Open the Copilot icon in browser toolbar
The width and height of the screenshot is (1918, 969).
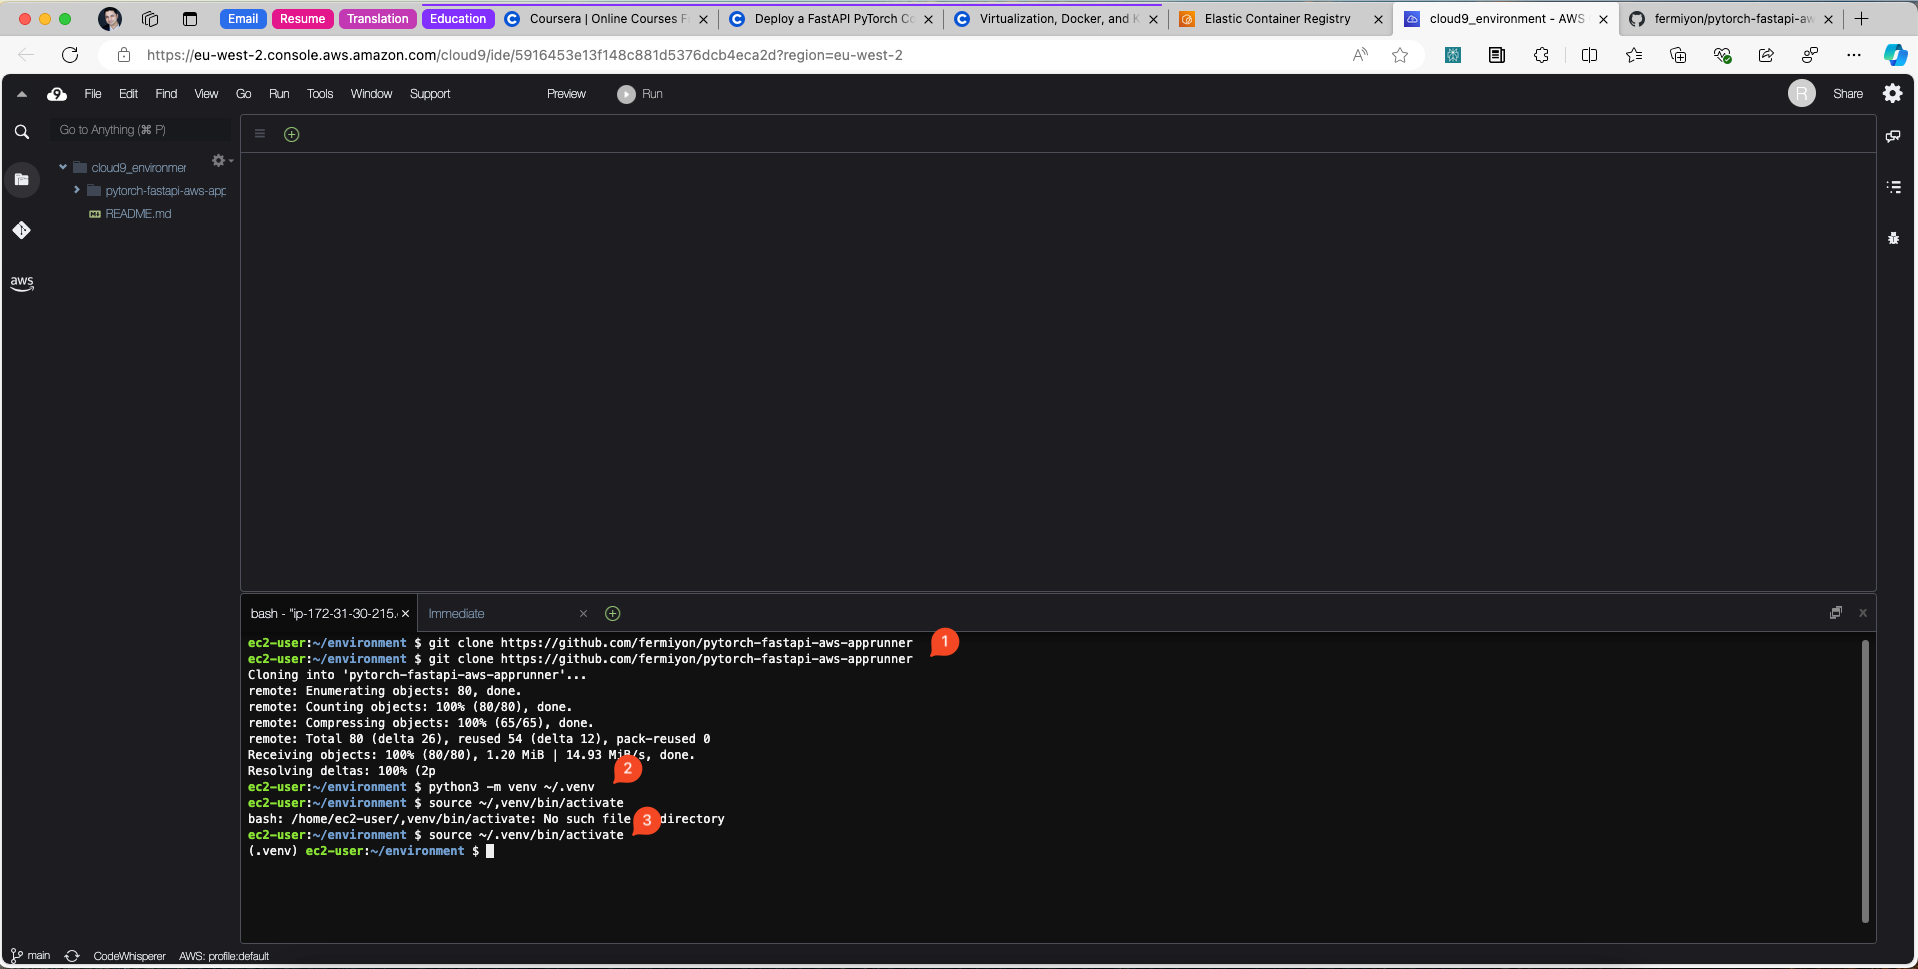click(1895, 55)
